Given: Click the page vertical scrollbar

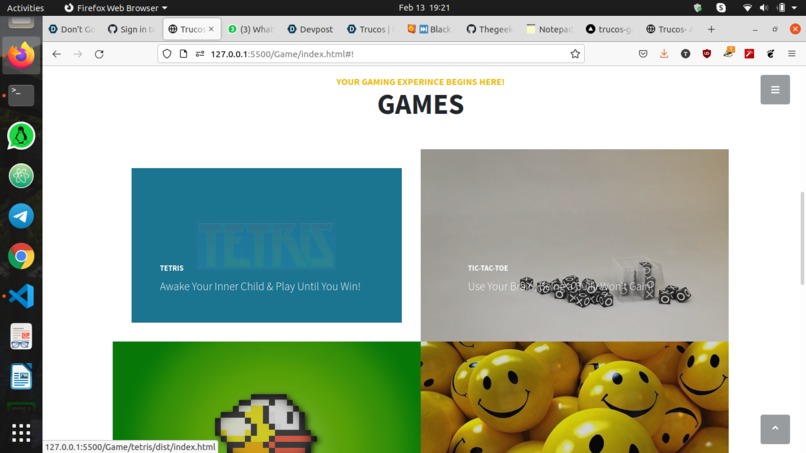Looking at the screenshot, I should coord(802,238).
